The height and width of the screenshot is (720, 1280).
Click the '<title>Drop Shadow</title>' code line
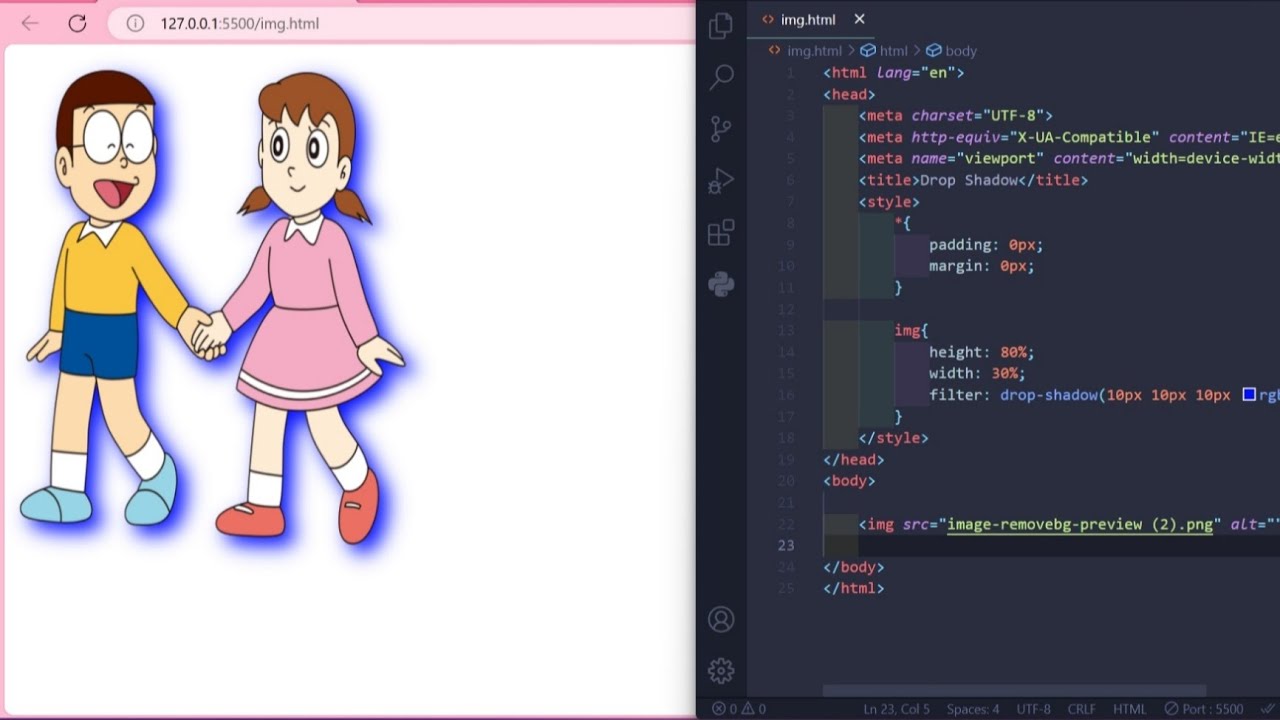(x=973, y=180)
